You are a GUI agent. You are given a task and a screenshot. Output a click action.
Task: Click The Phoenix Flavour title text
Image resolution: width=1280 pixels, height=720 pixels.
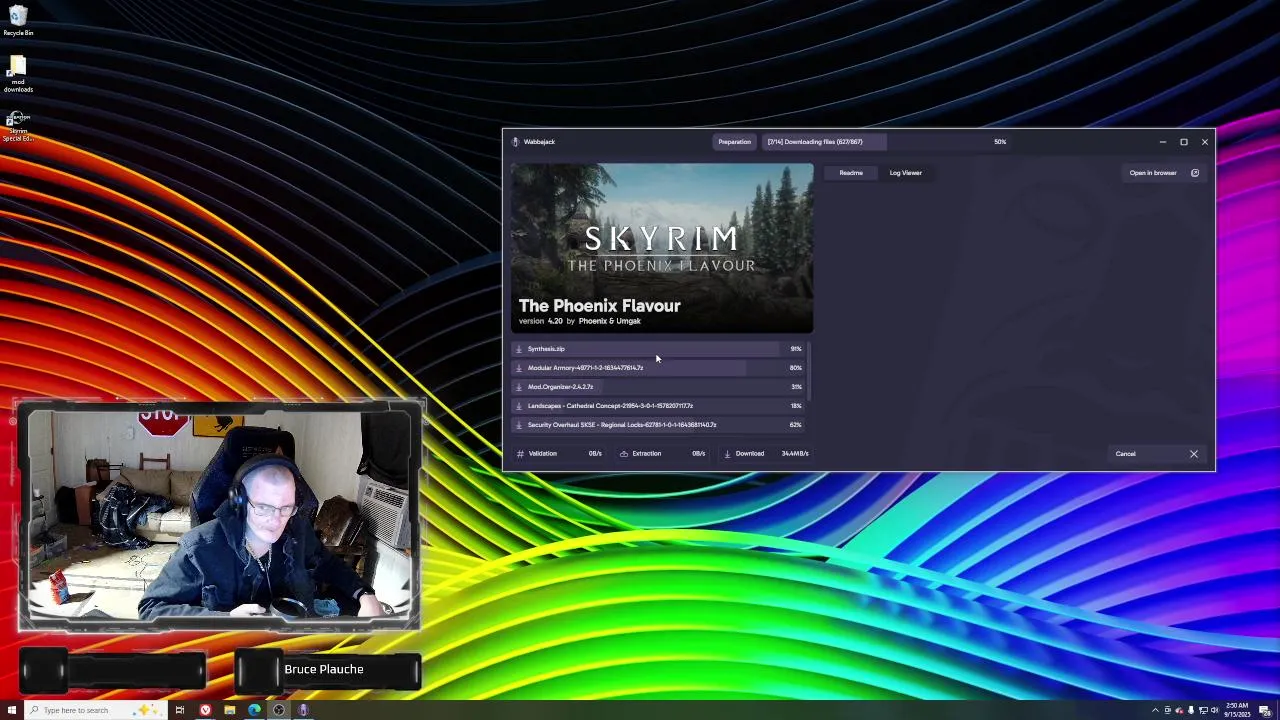coord(599,306)
